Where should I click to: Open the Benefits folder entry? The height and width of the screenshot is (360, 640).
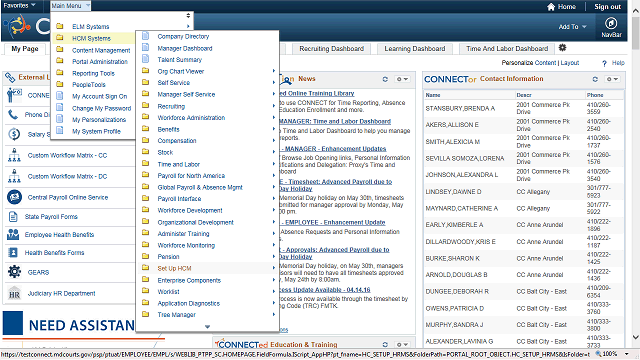click(x=169, y=129)
